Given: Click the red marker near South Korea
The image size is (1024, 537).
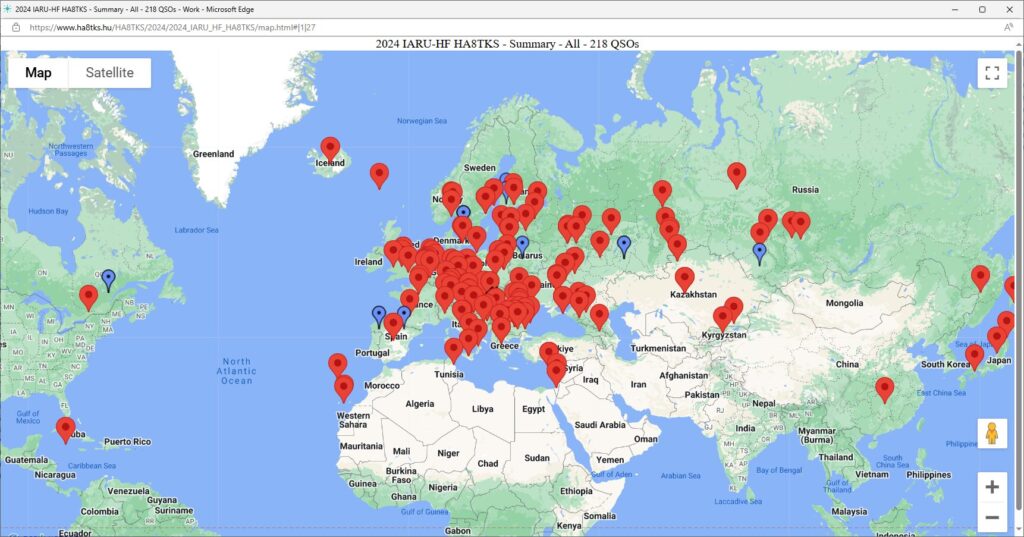Looking at the screenshot, I should (x=974, y=355).
